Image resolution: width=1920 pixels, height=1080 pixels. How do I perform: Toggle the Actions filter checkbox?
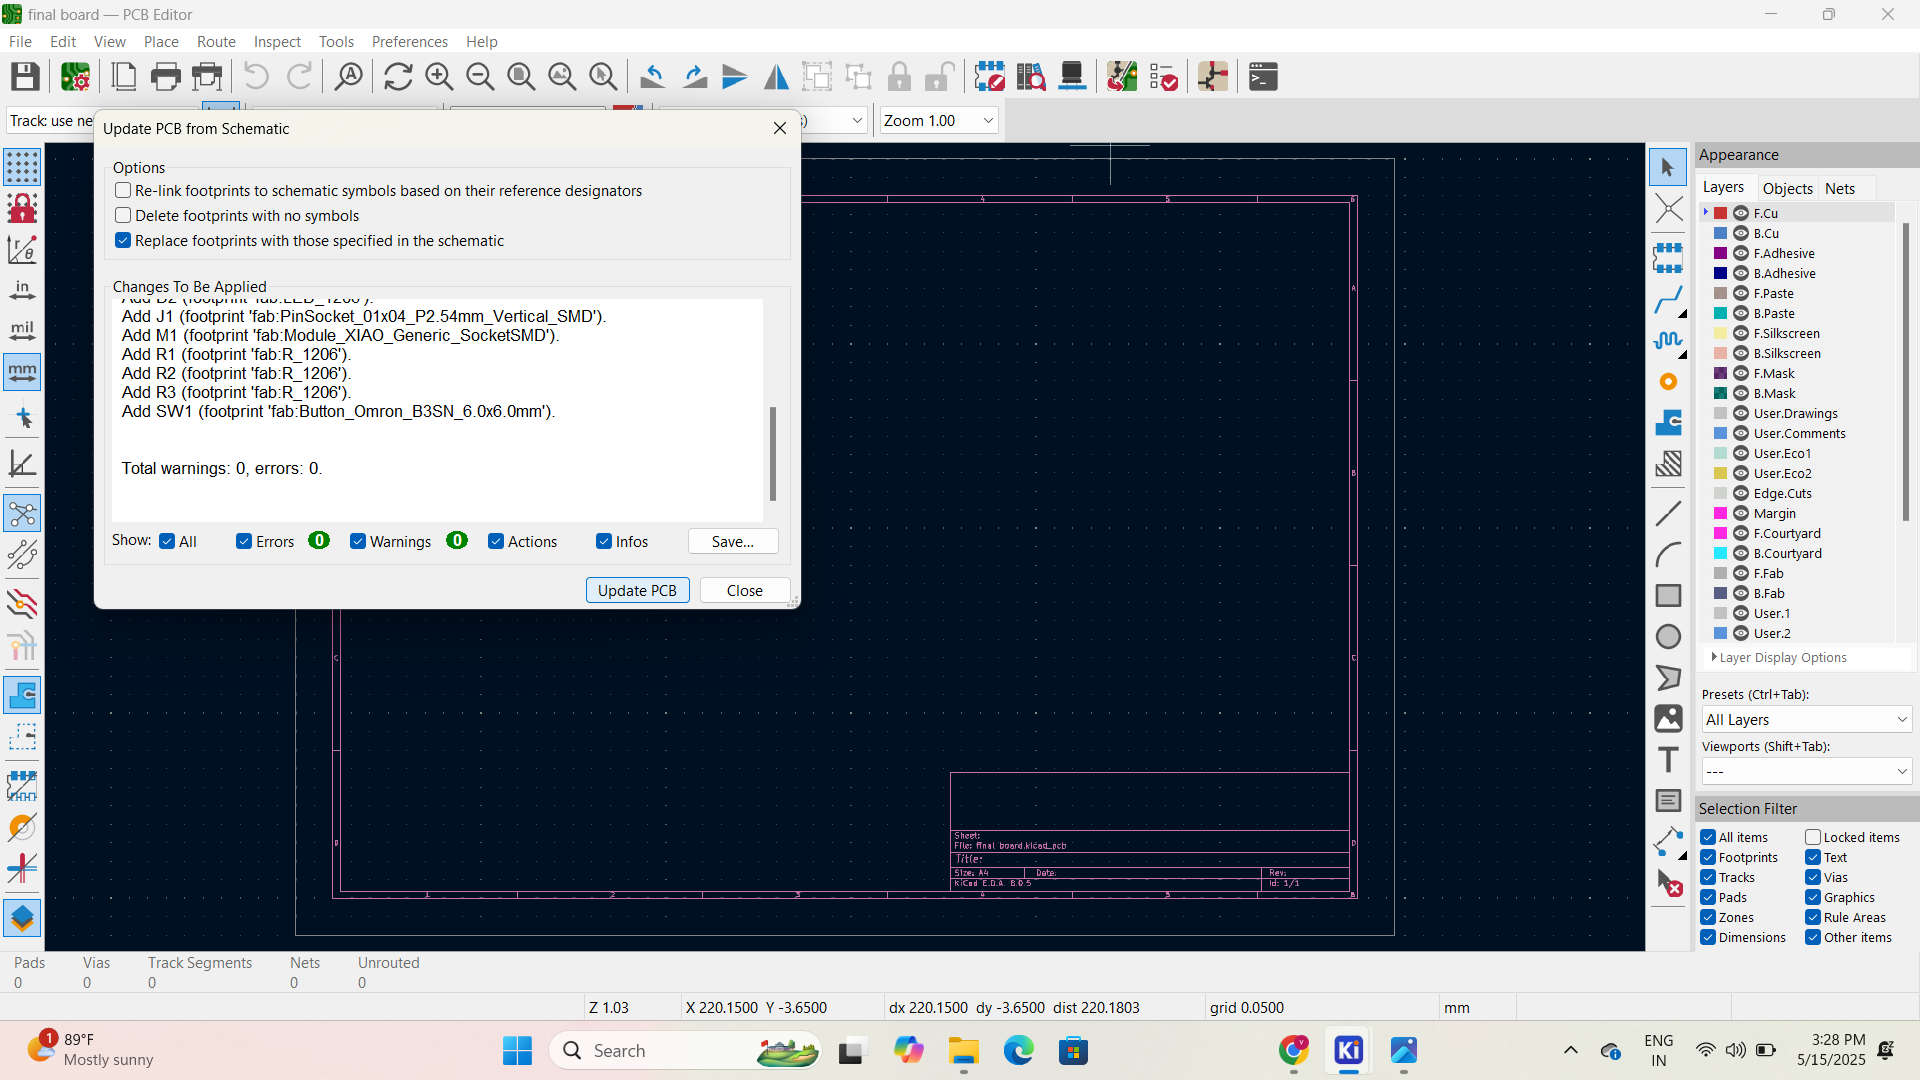496,541
